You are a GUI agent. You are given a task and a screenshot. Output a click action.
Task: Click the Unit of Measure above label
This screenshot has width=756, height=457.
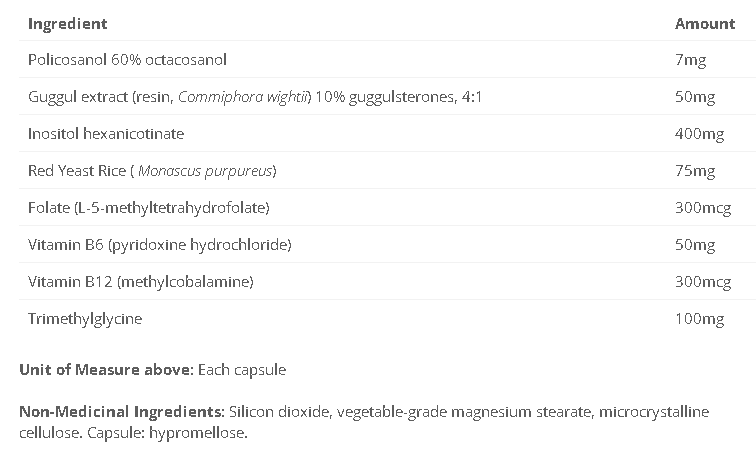pyautogui.click(x=106, y=370)
